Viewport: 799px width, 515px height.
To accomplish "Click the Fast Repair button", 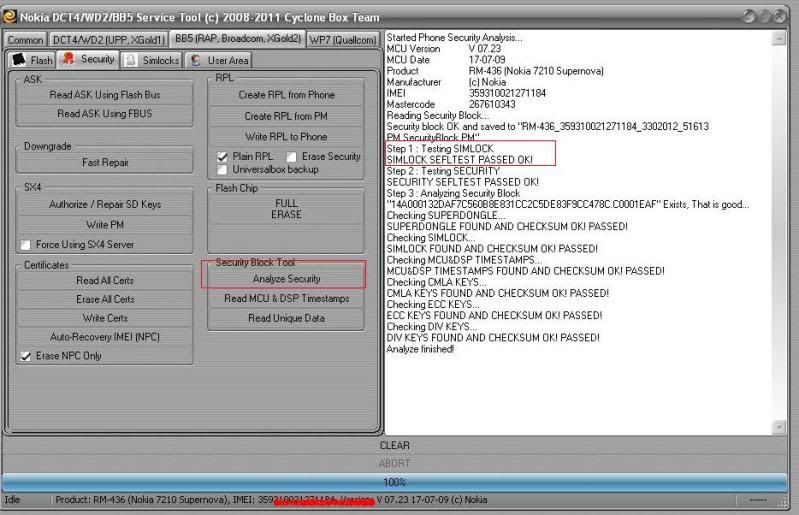I will (x=105, y=163).
